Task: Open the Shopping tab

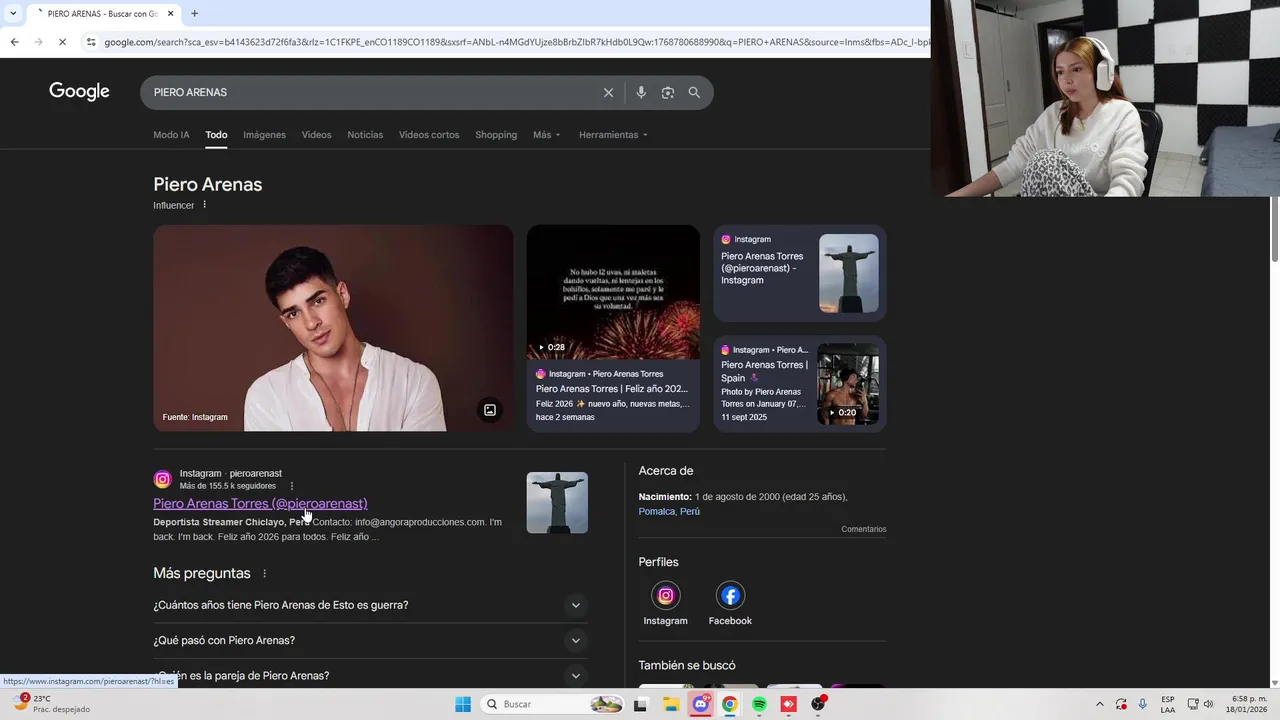Action: click(496, 135)
